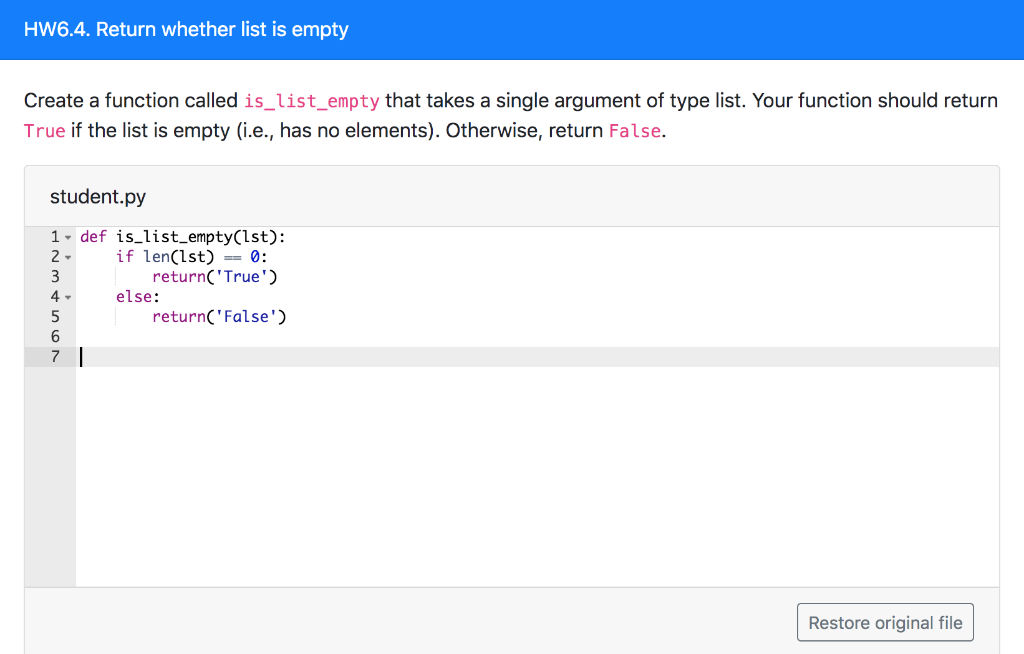1024x654 pixels.
Task: Click the Restore original file button
Action: point(884,621)
